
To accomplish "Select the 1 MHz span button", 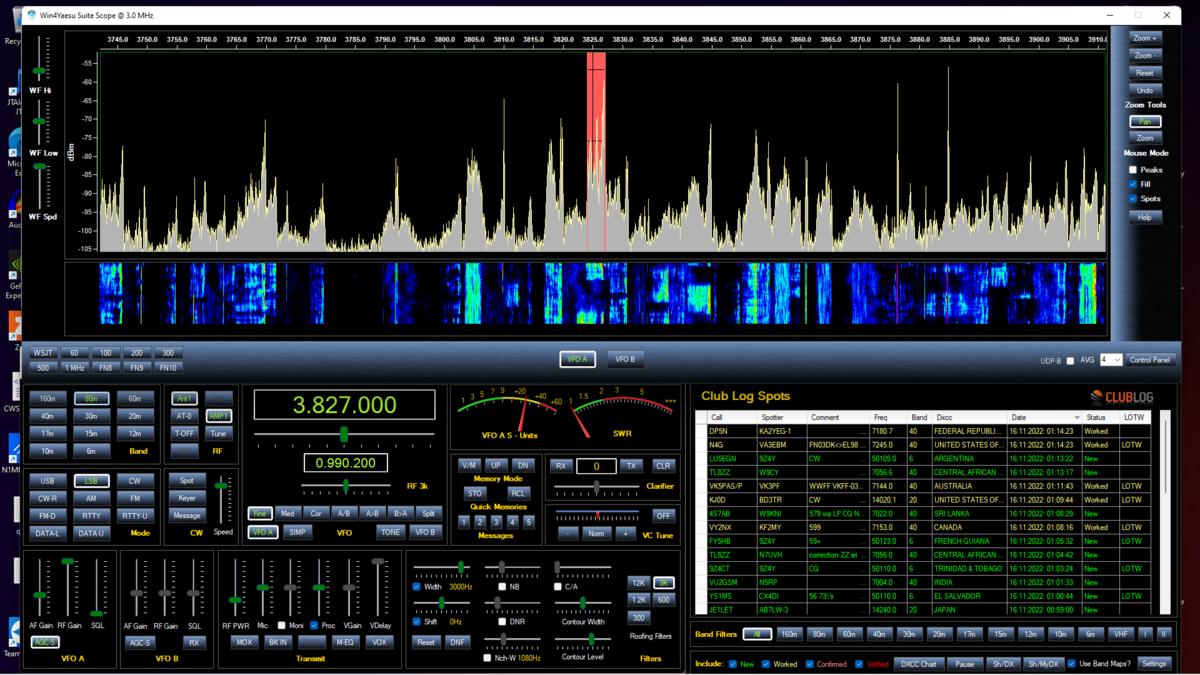I will point(74,367).
